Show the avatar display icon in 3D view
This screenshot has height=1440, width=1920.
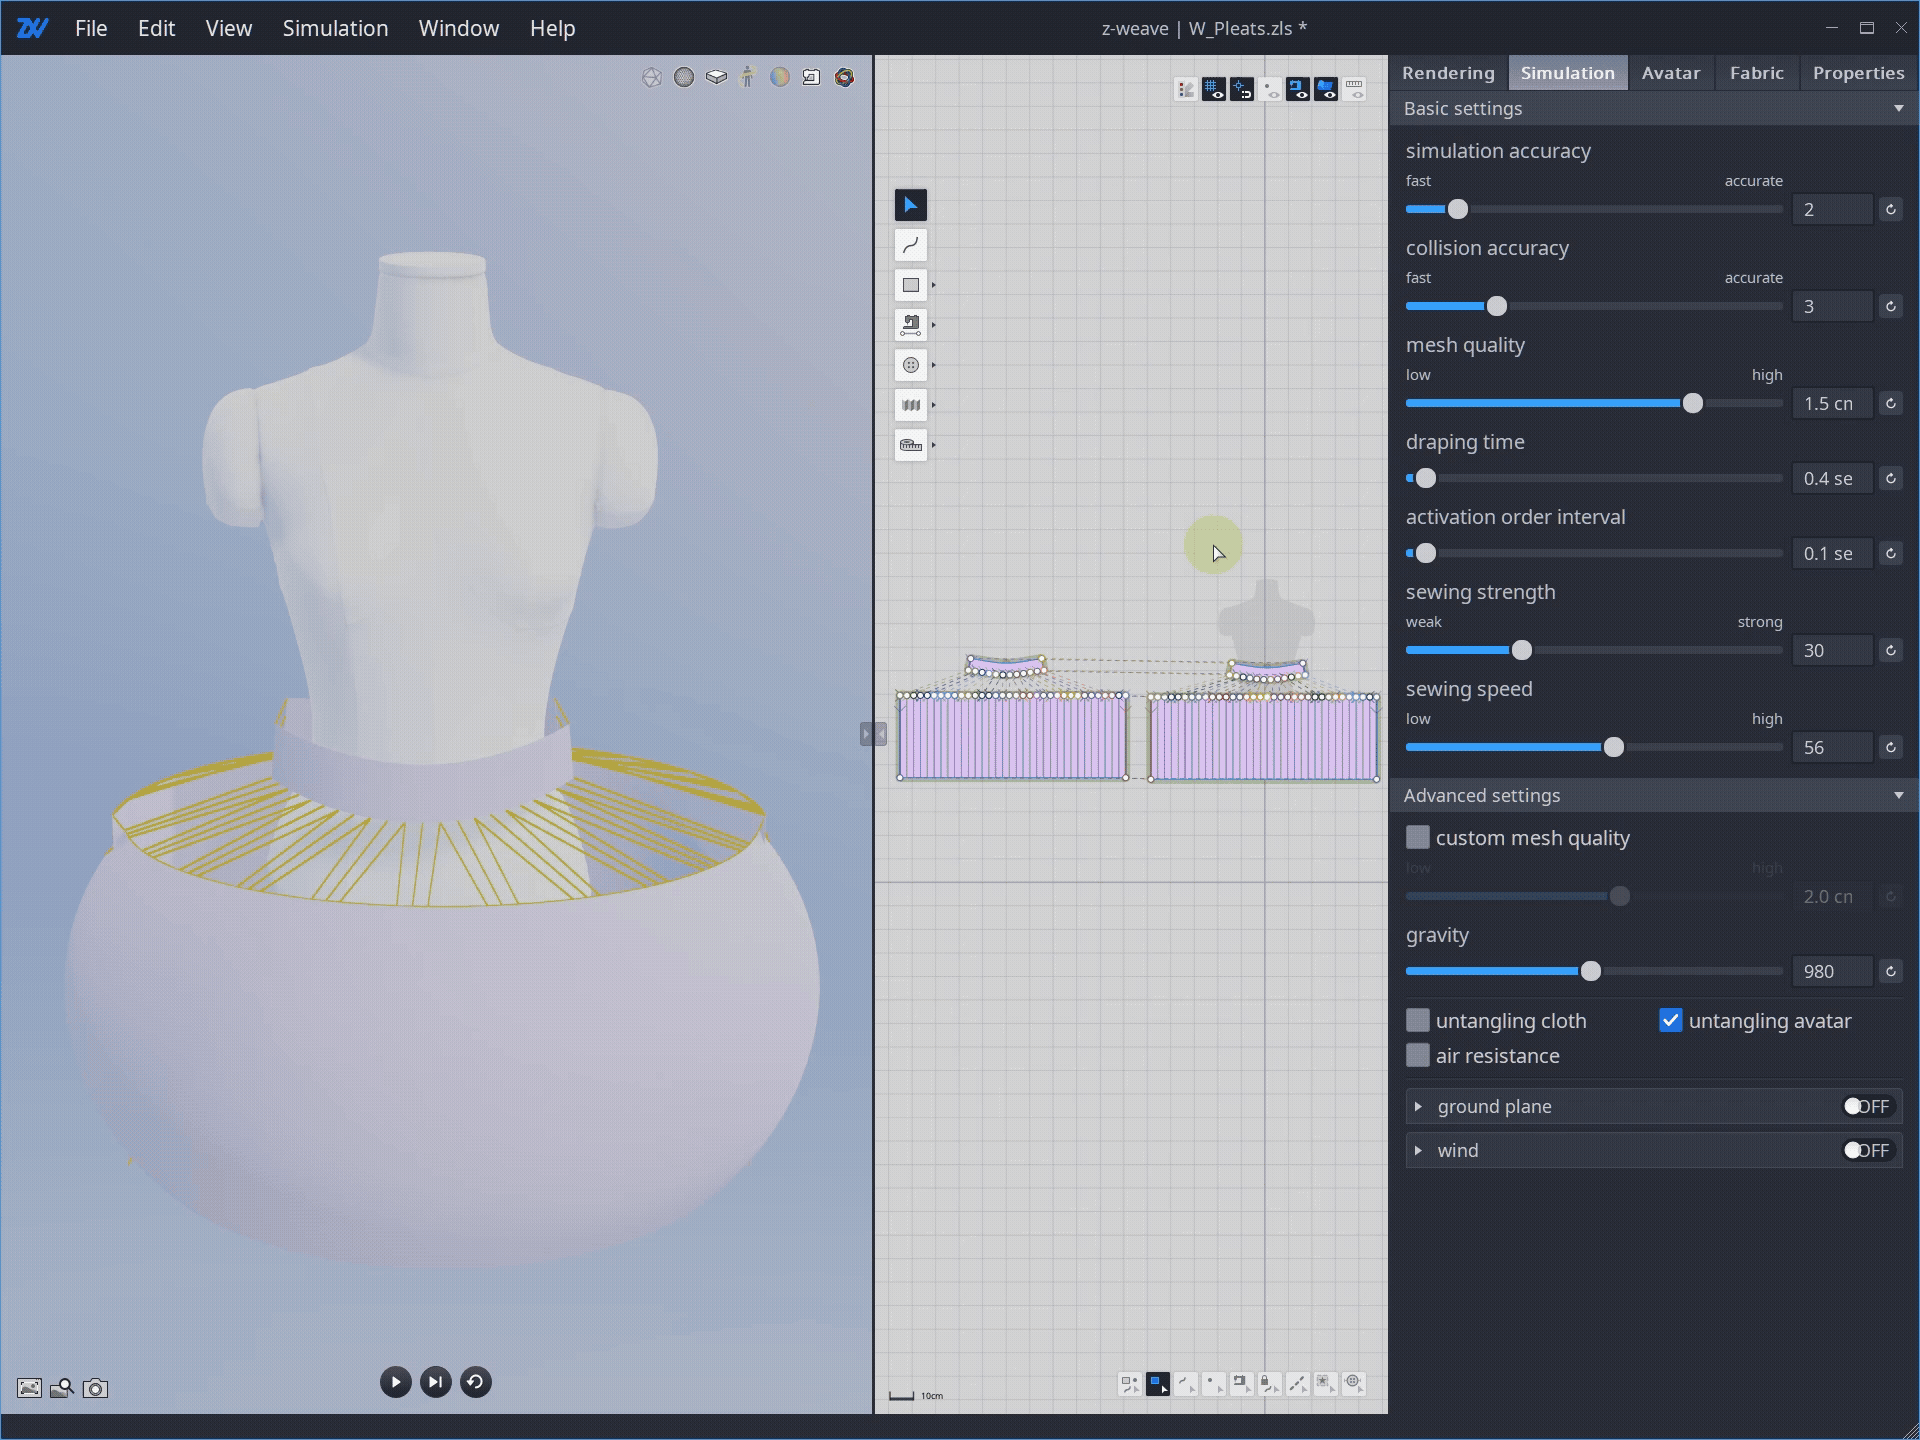point(748,77)
